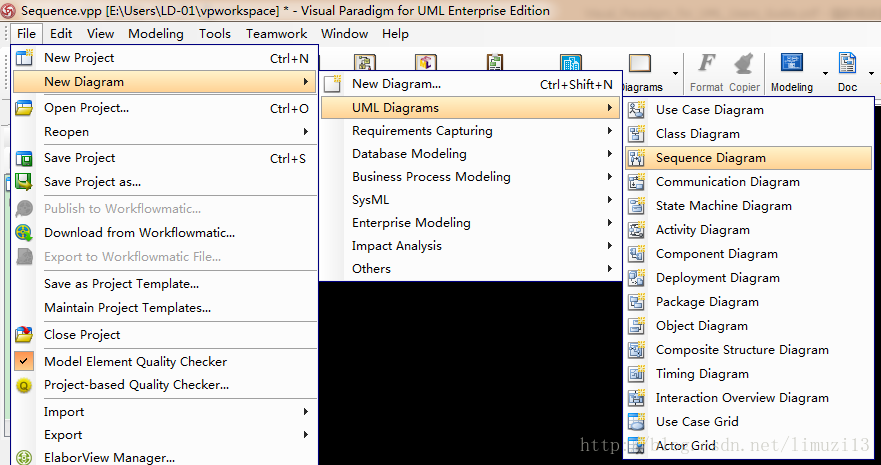Viewport: 881px width, 465px height.
Task: Expand the Database Modeling submenu
Action: tap(610, 154)
